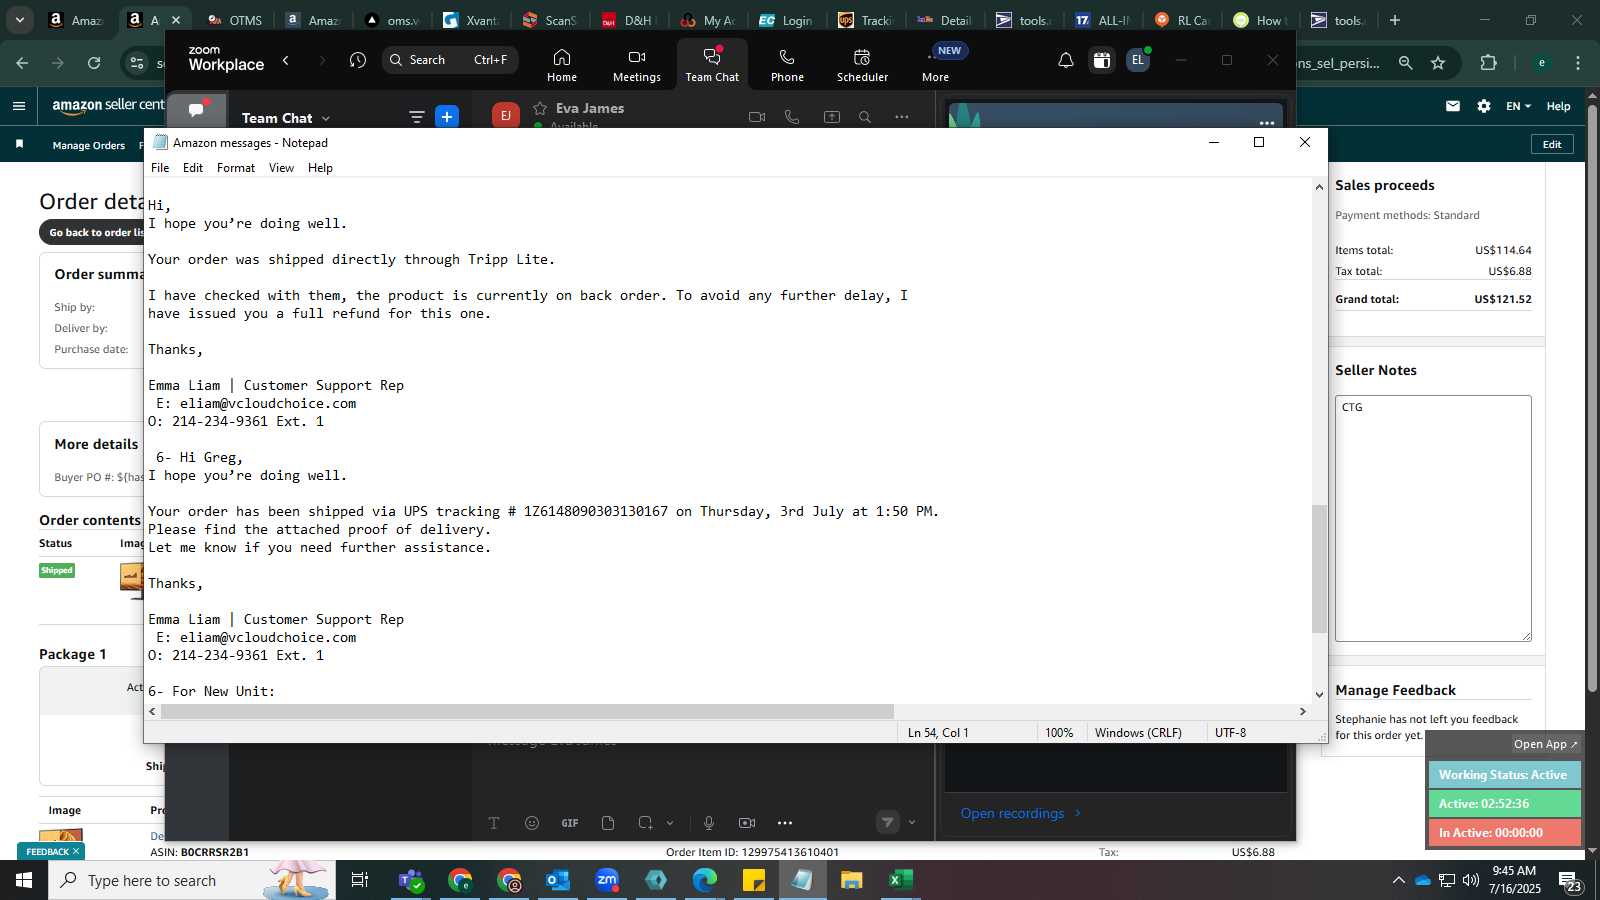Open Seller Central settings gear

tap(1484, 106)
